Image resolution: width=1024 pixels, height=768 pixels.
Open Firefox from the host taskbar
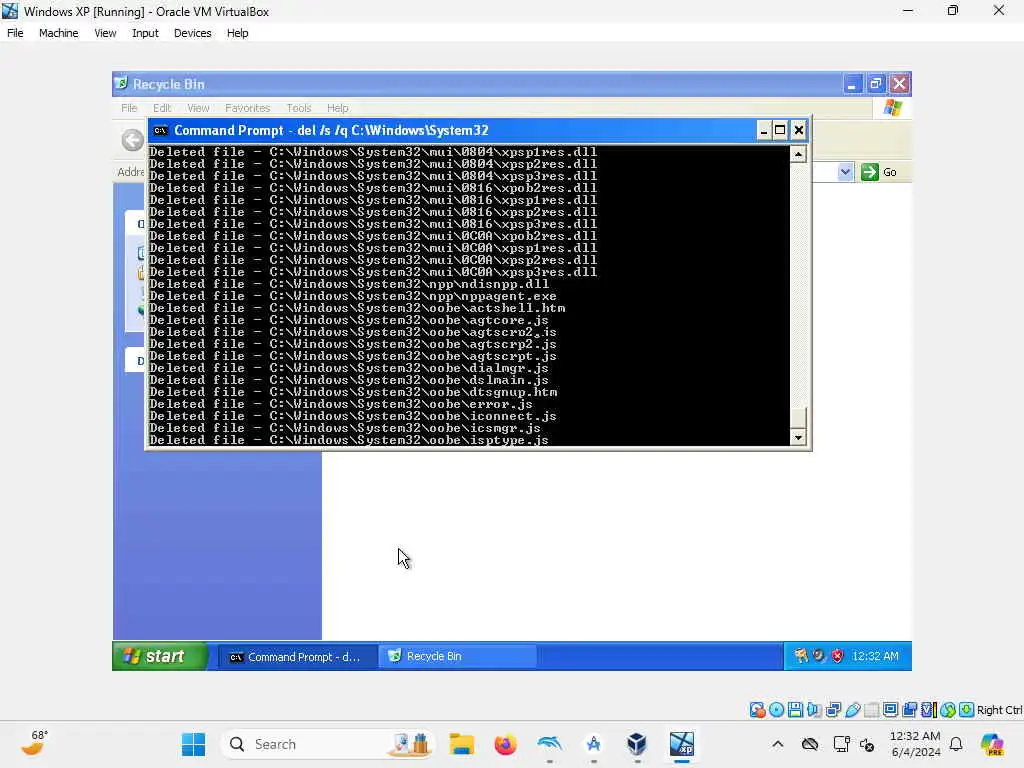tap(505, 744)
